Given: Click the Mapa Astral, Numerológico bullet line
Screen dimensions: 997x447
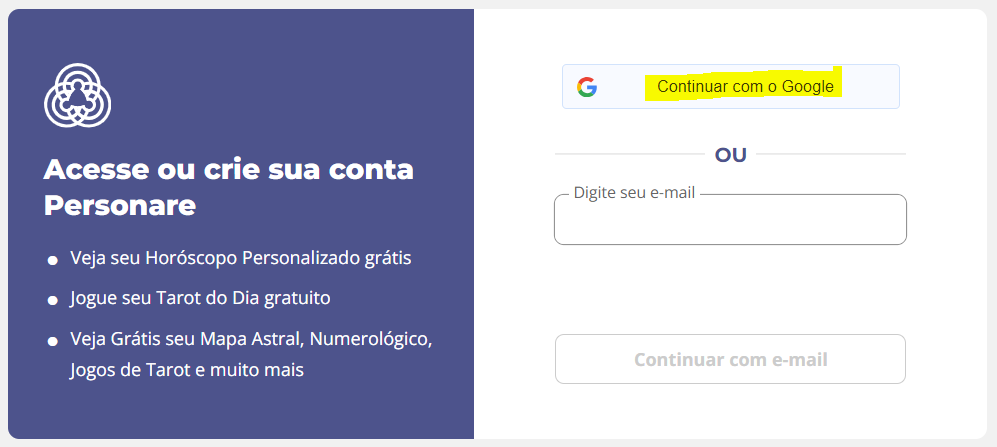Looking at the screenshot, I should pos(251,339).
